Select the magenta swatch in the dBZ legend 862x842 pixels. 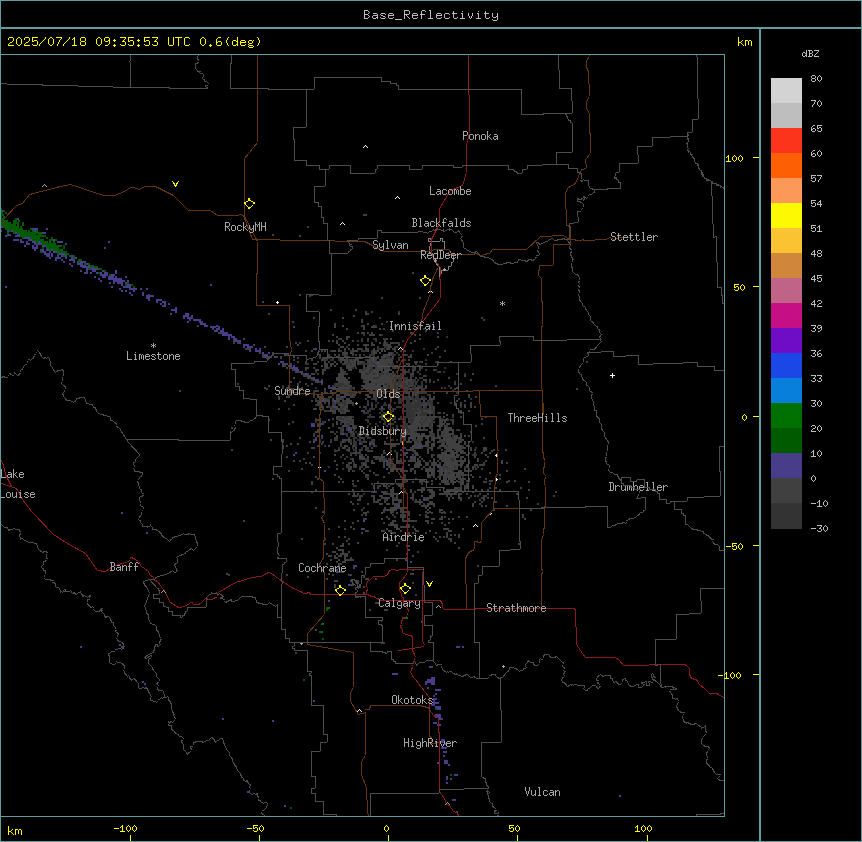pos(786,315)
